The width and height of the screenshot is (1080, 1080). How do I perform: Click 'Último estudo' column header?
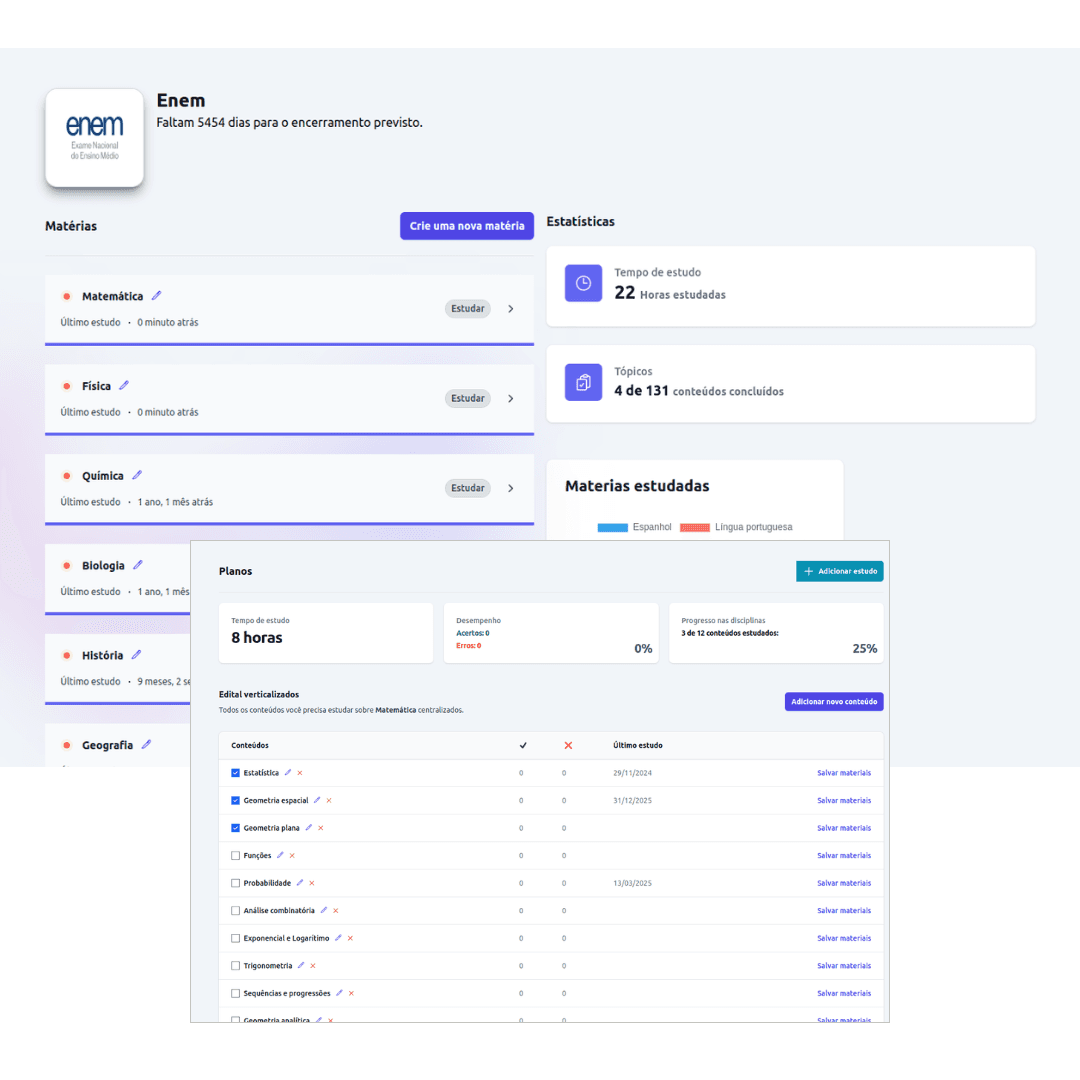click(638, 745)
